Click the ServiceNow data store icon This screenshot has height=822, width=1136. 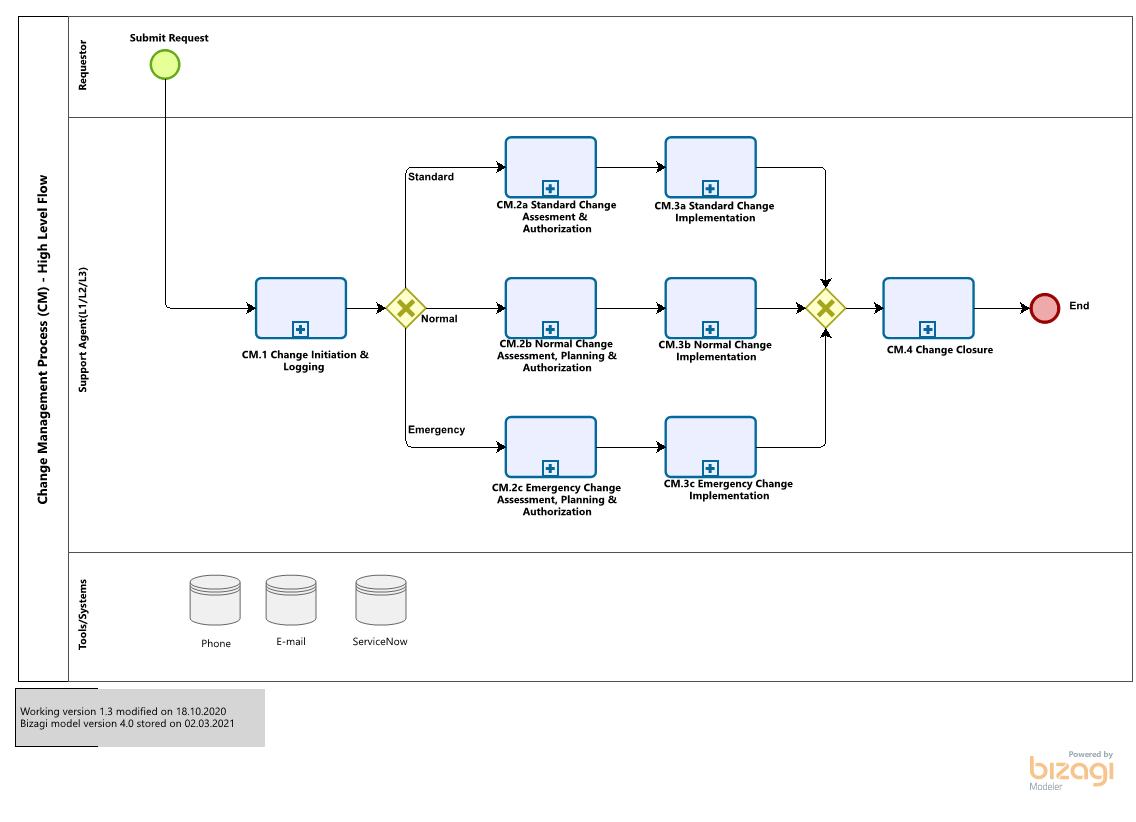pyautogui.click(x=380, y=599)
